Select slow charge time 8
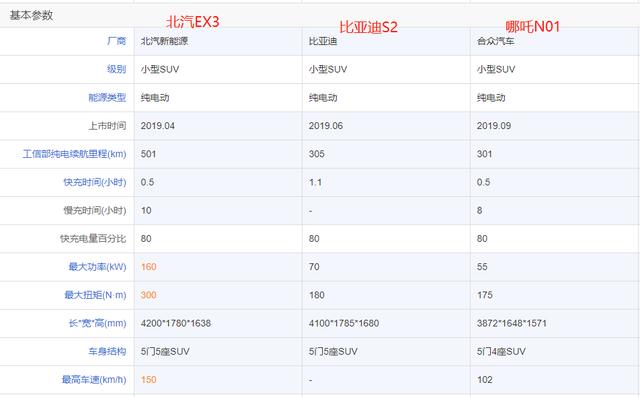 pyautogui.click(x=480, y=211)
